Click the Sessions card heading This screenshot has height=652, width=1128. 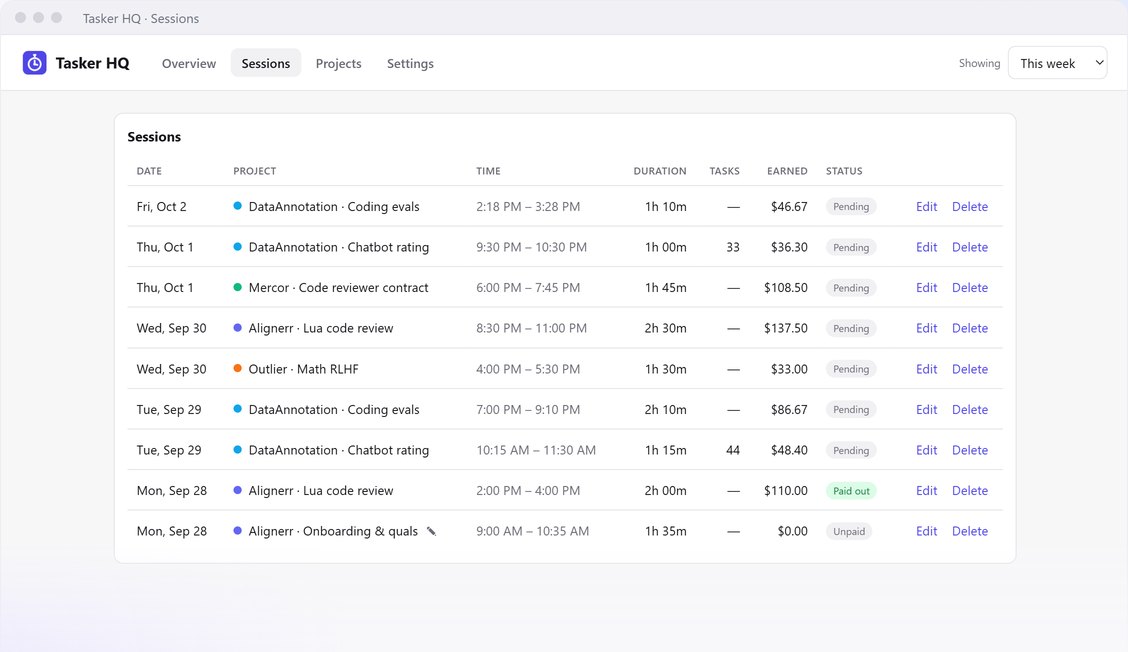(154, 137)
